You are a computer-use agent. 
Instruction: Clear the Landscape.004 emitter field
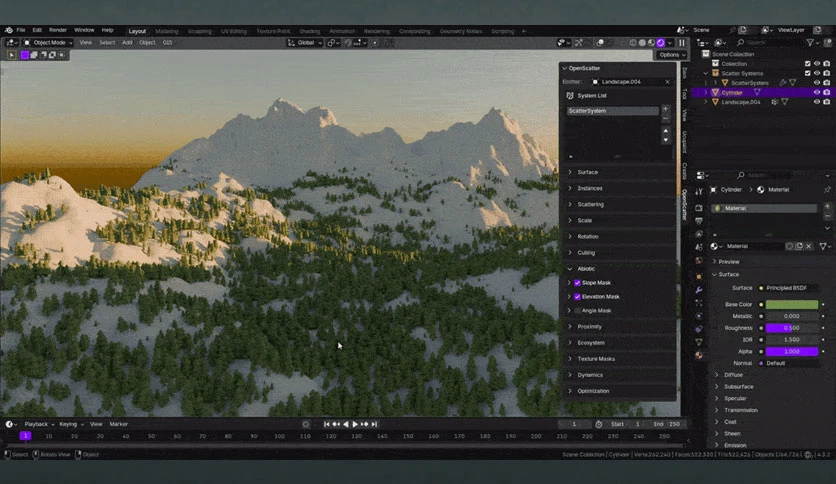click(x=668, y=82)
